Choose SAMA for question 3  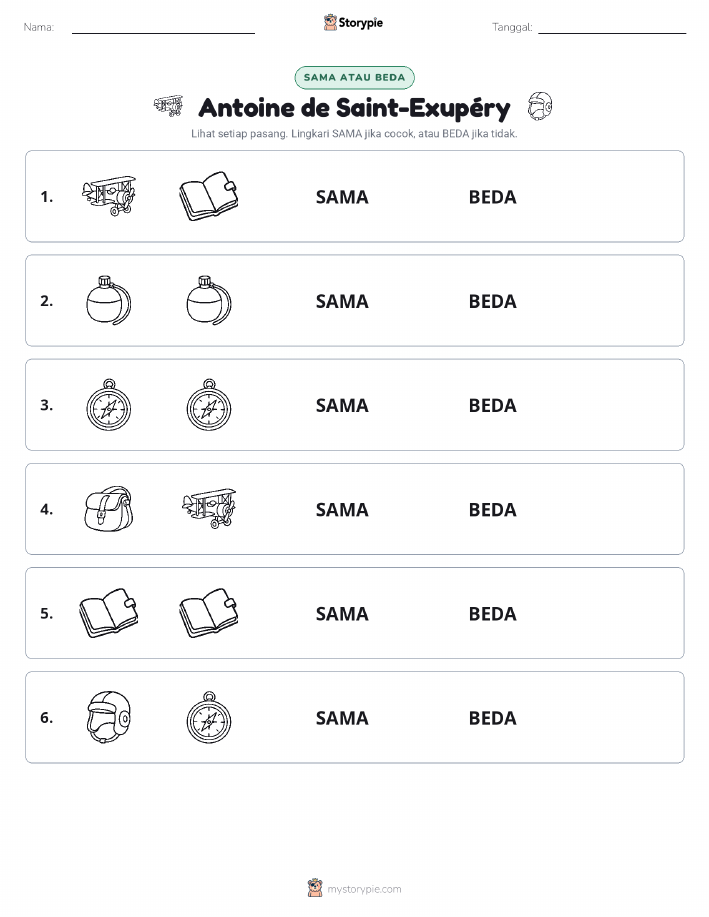pyautogui.click(x=342, y=405)
